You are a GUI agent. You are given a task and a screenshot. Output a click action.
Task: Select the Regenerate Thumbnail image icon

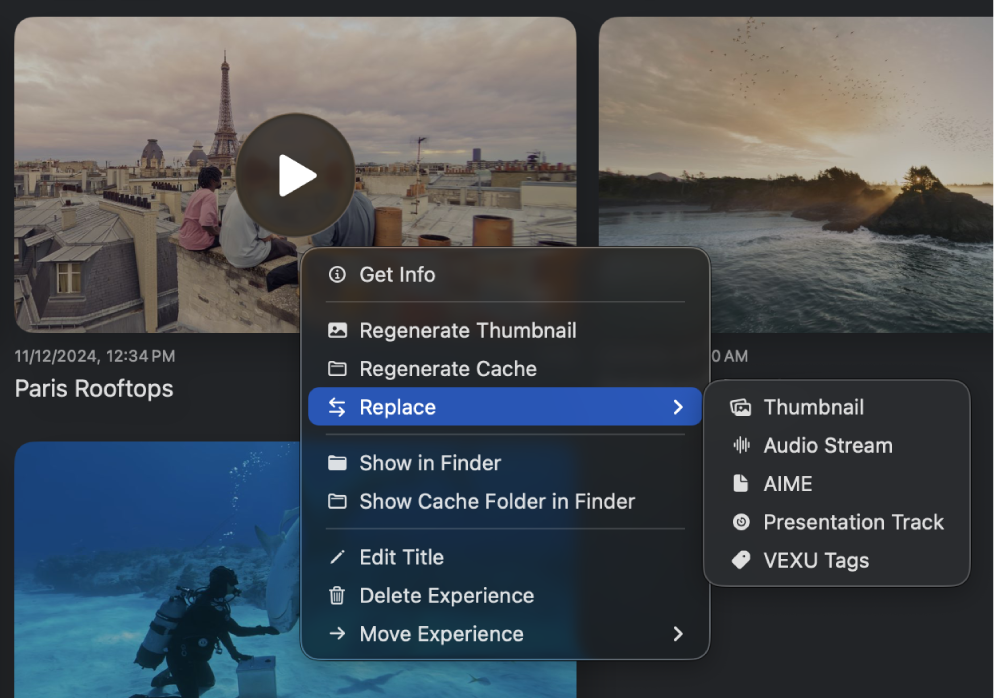tap(337, 330)
